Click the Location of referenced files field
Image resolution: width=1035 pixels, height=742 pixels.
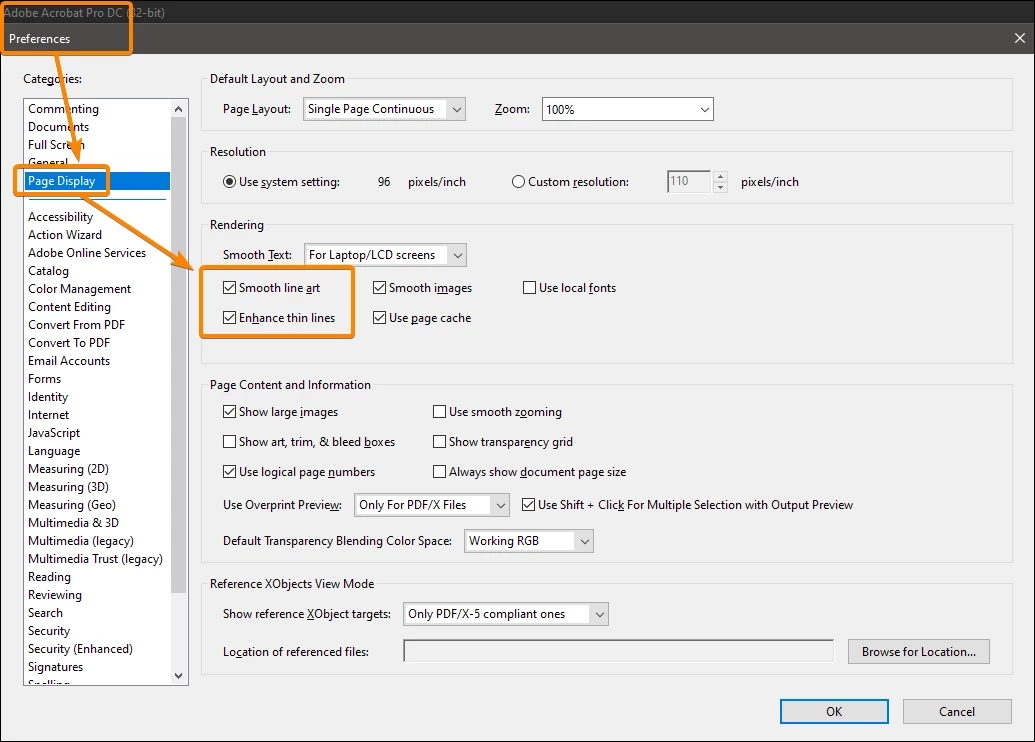618,651
